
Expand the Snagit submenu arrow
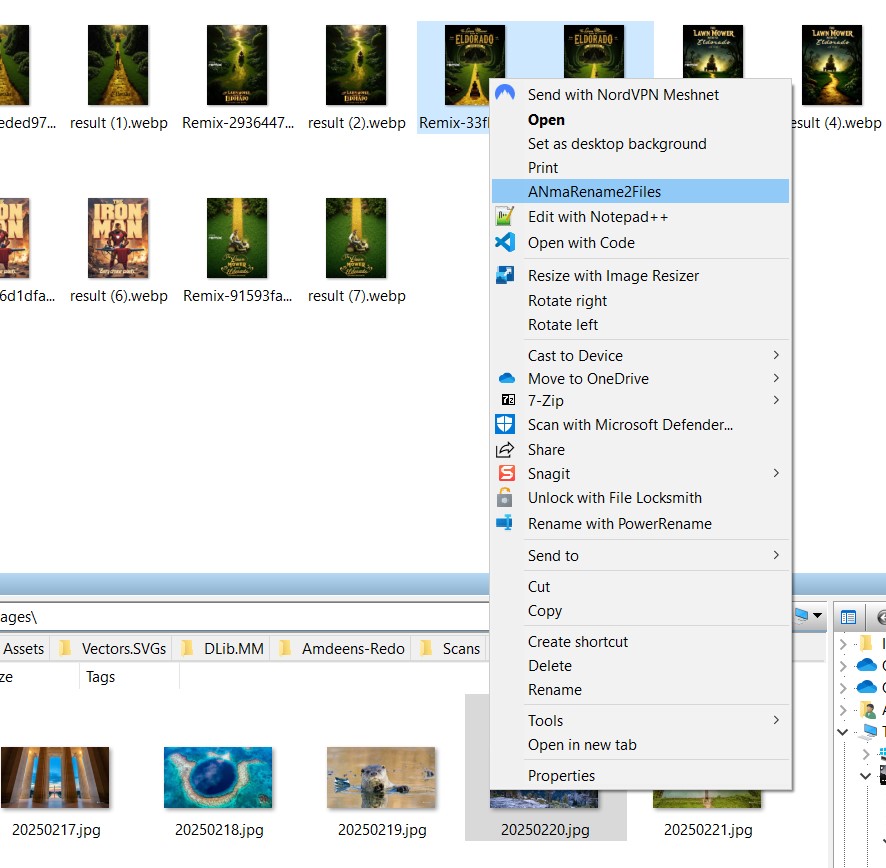point(776,473)
